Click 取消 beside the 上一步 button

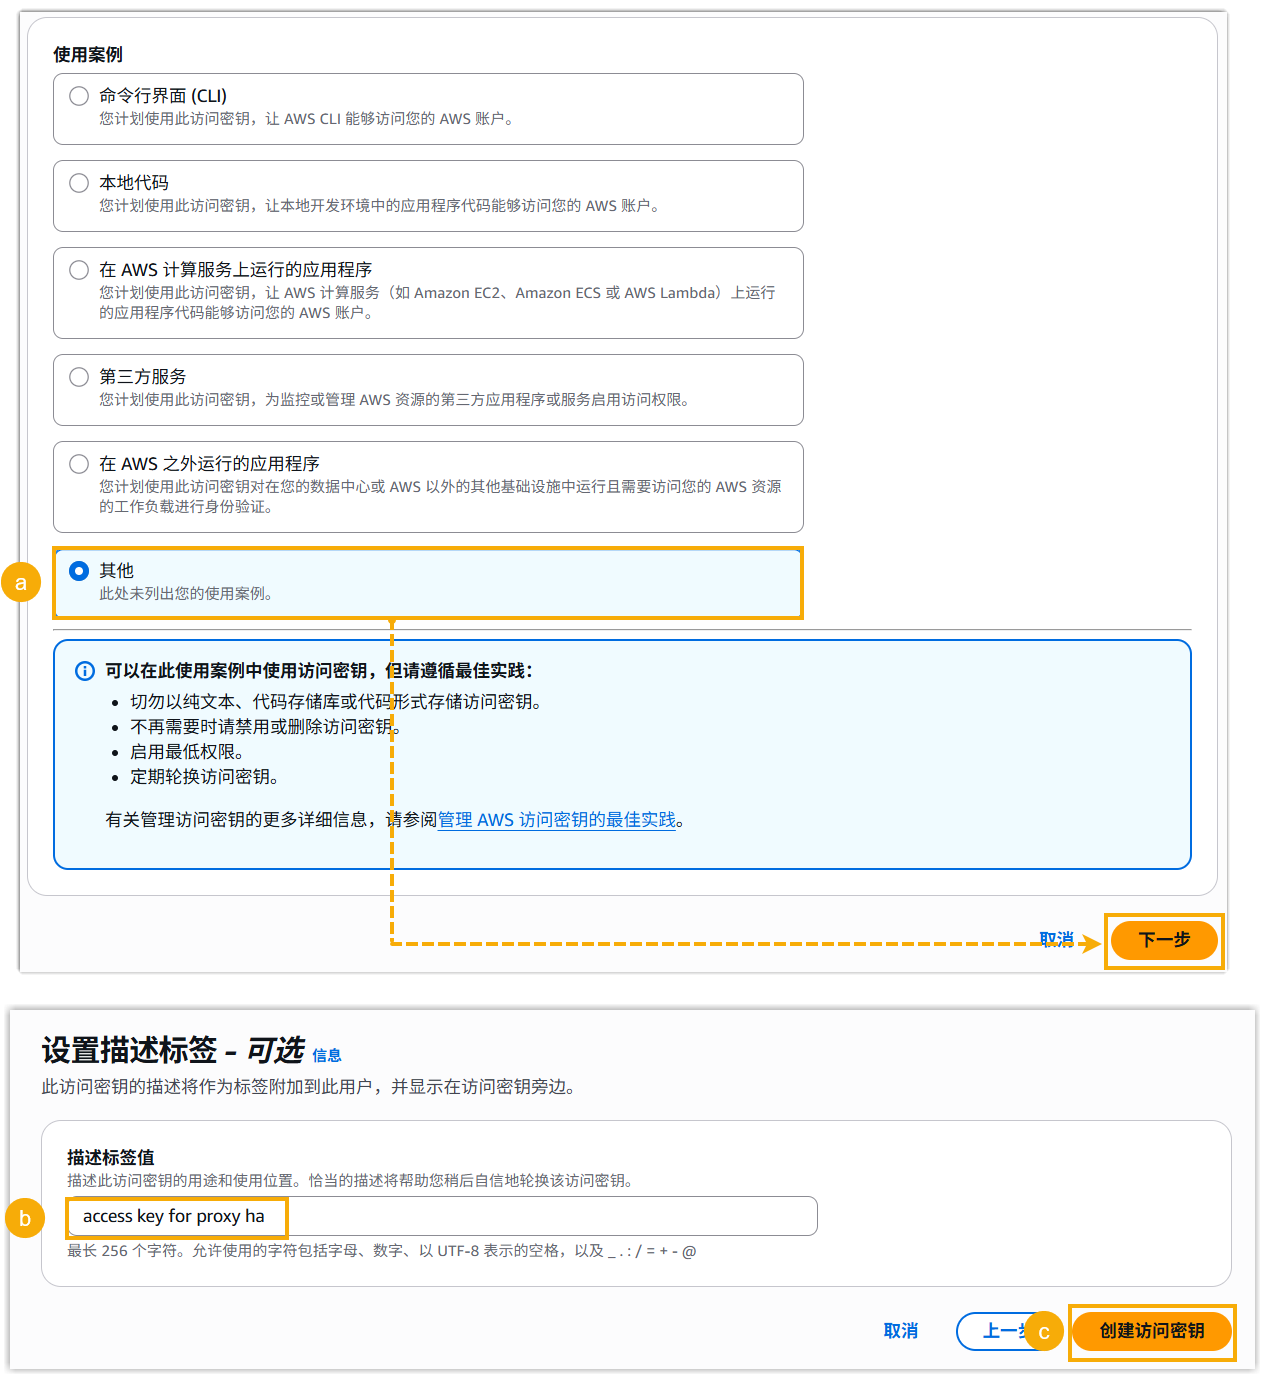coord(900,1331)
